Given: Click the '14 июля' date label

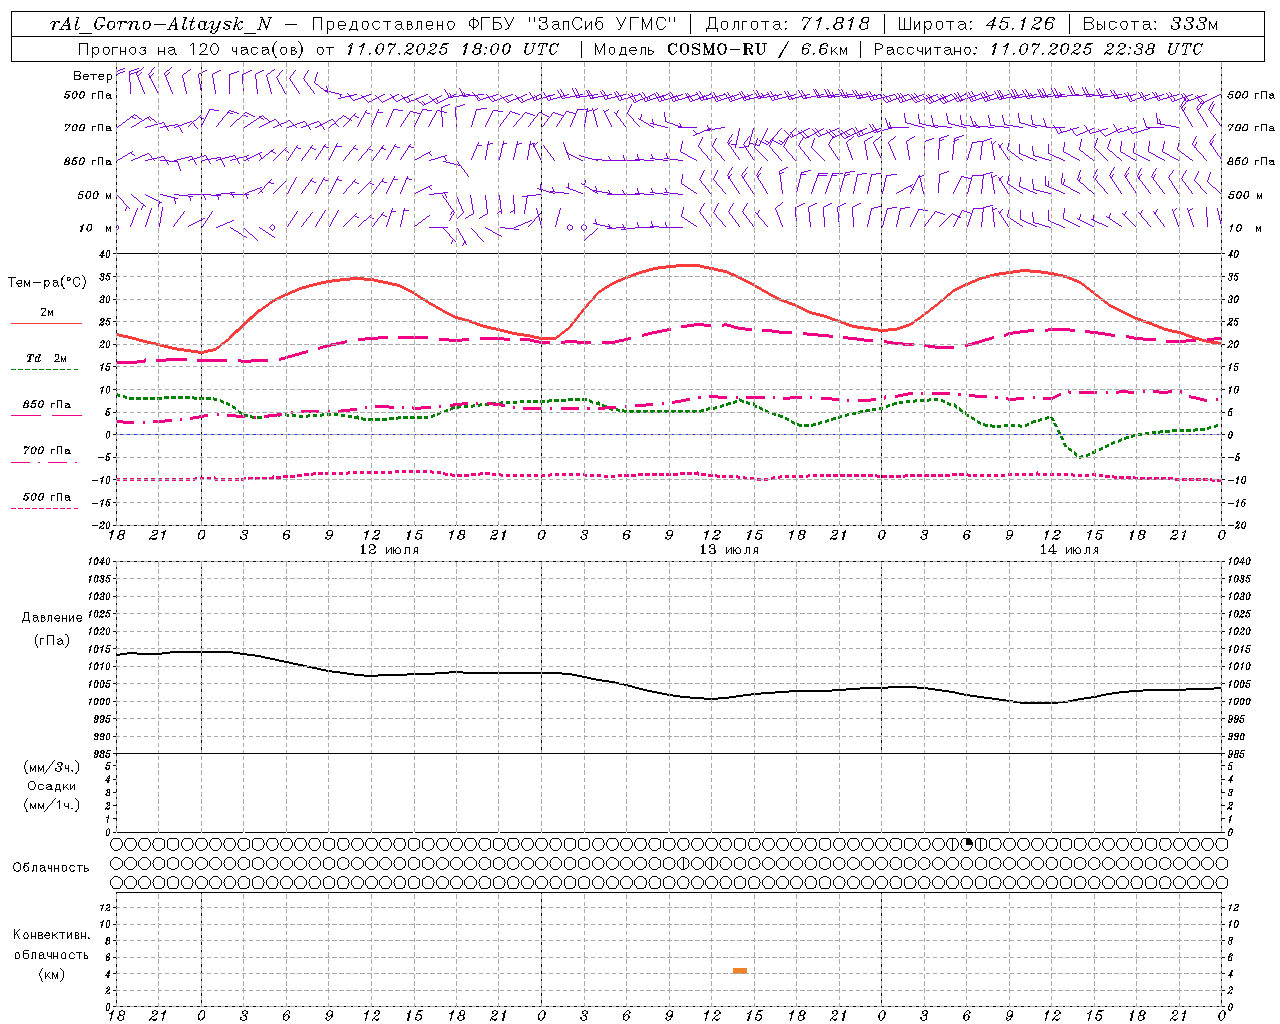Looking at the screenshot, I should 1069,549.
